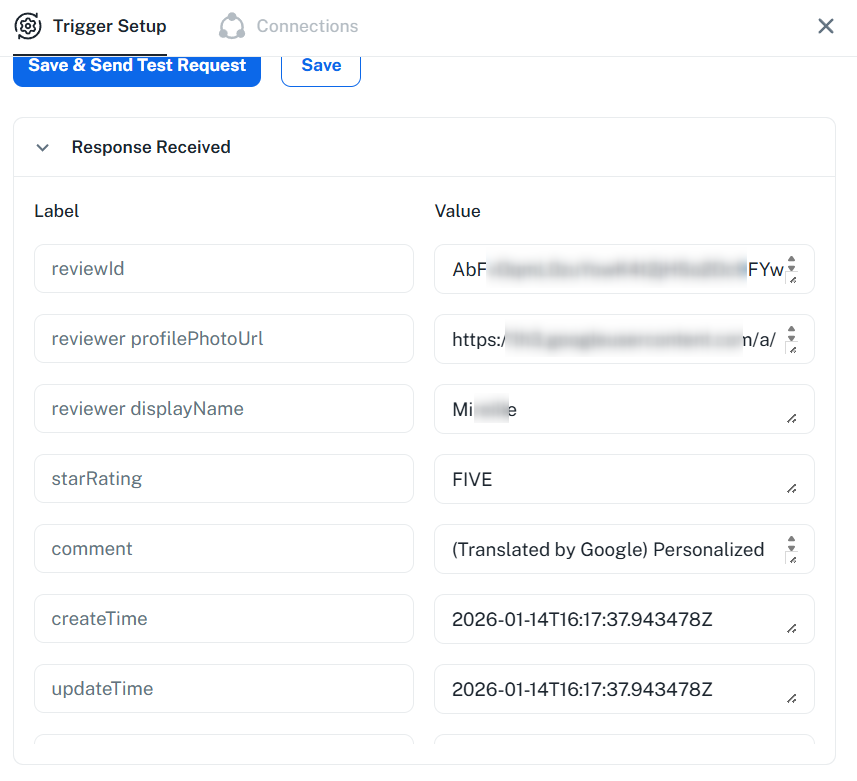Click the reviewId label field
Viewport: 857px width, 781px height.
click(x=223, y=269)
